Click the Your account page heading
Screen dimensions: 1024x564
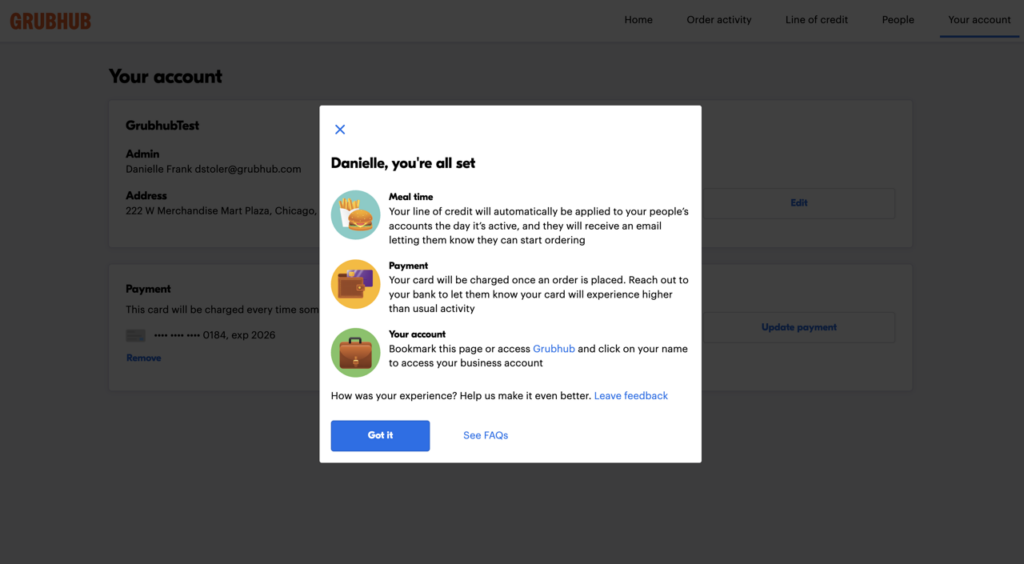point(165,77)
